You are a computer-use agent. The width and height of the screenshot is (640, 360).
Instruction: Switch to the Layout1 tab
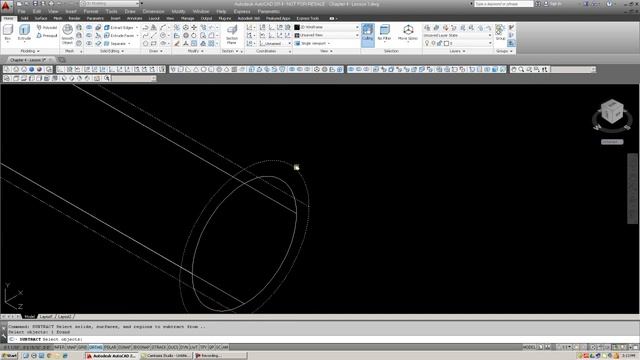click(x=46, y=317)
